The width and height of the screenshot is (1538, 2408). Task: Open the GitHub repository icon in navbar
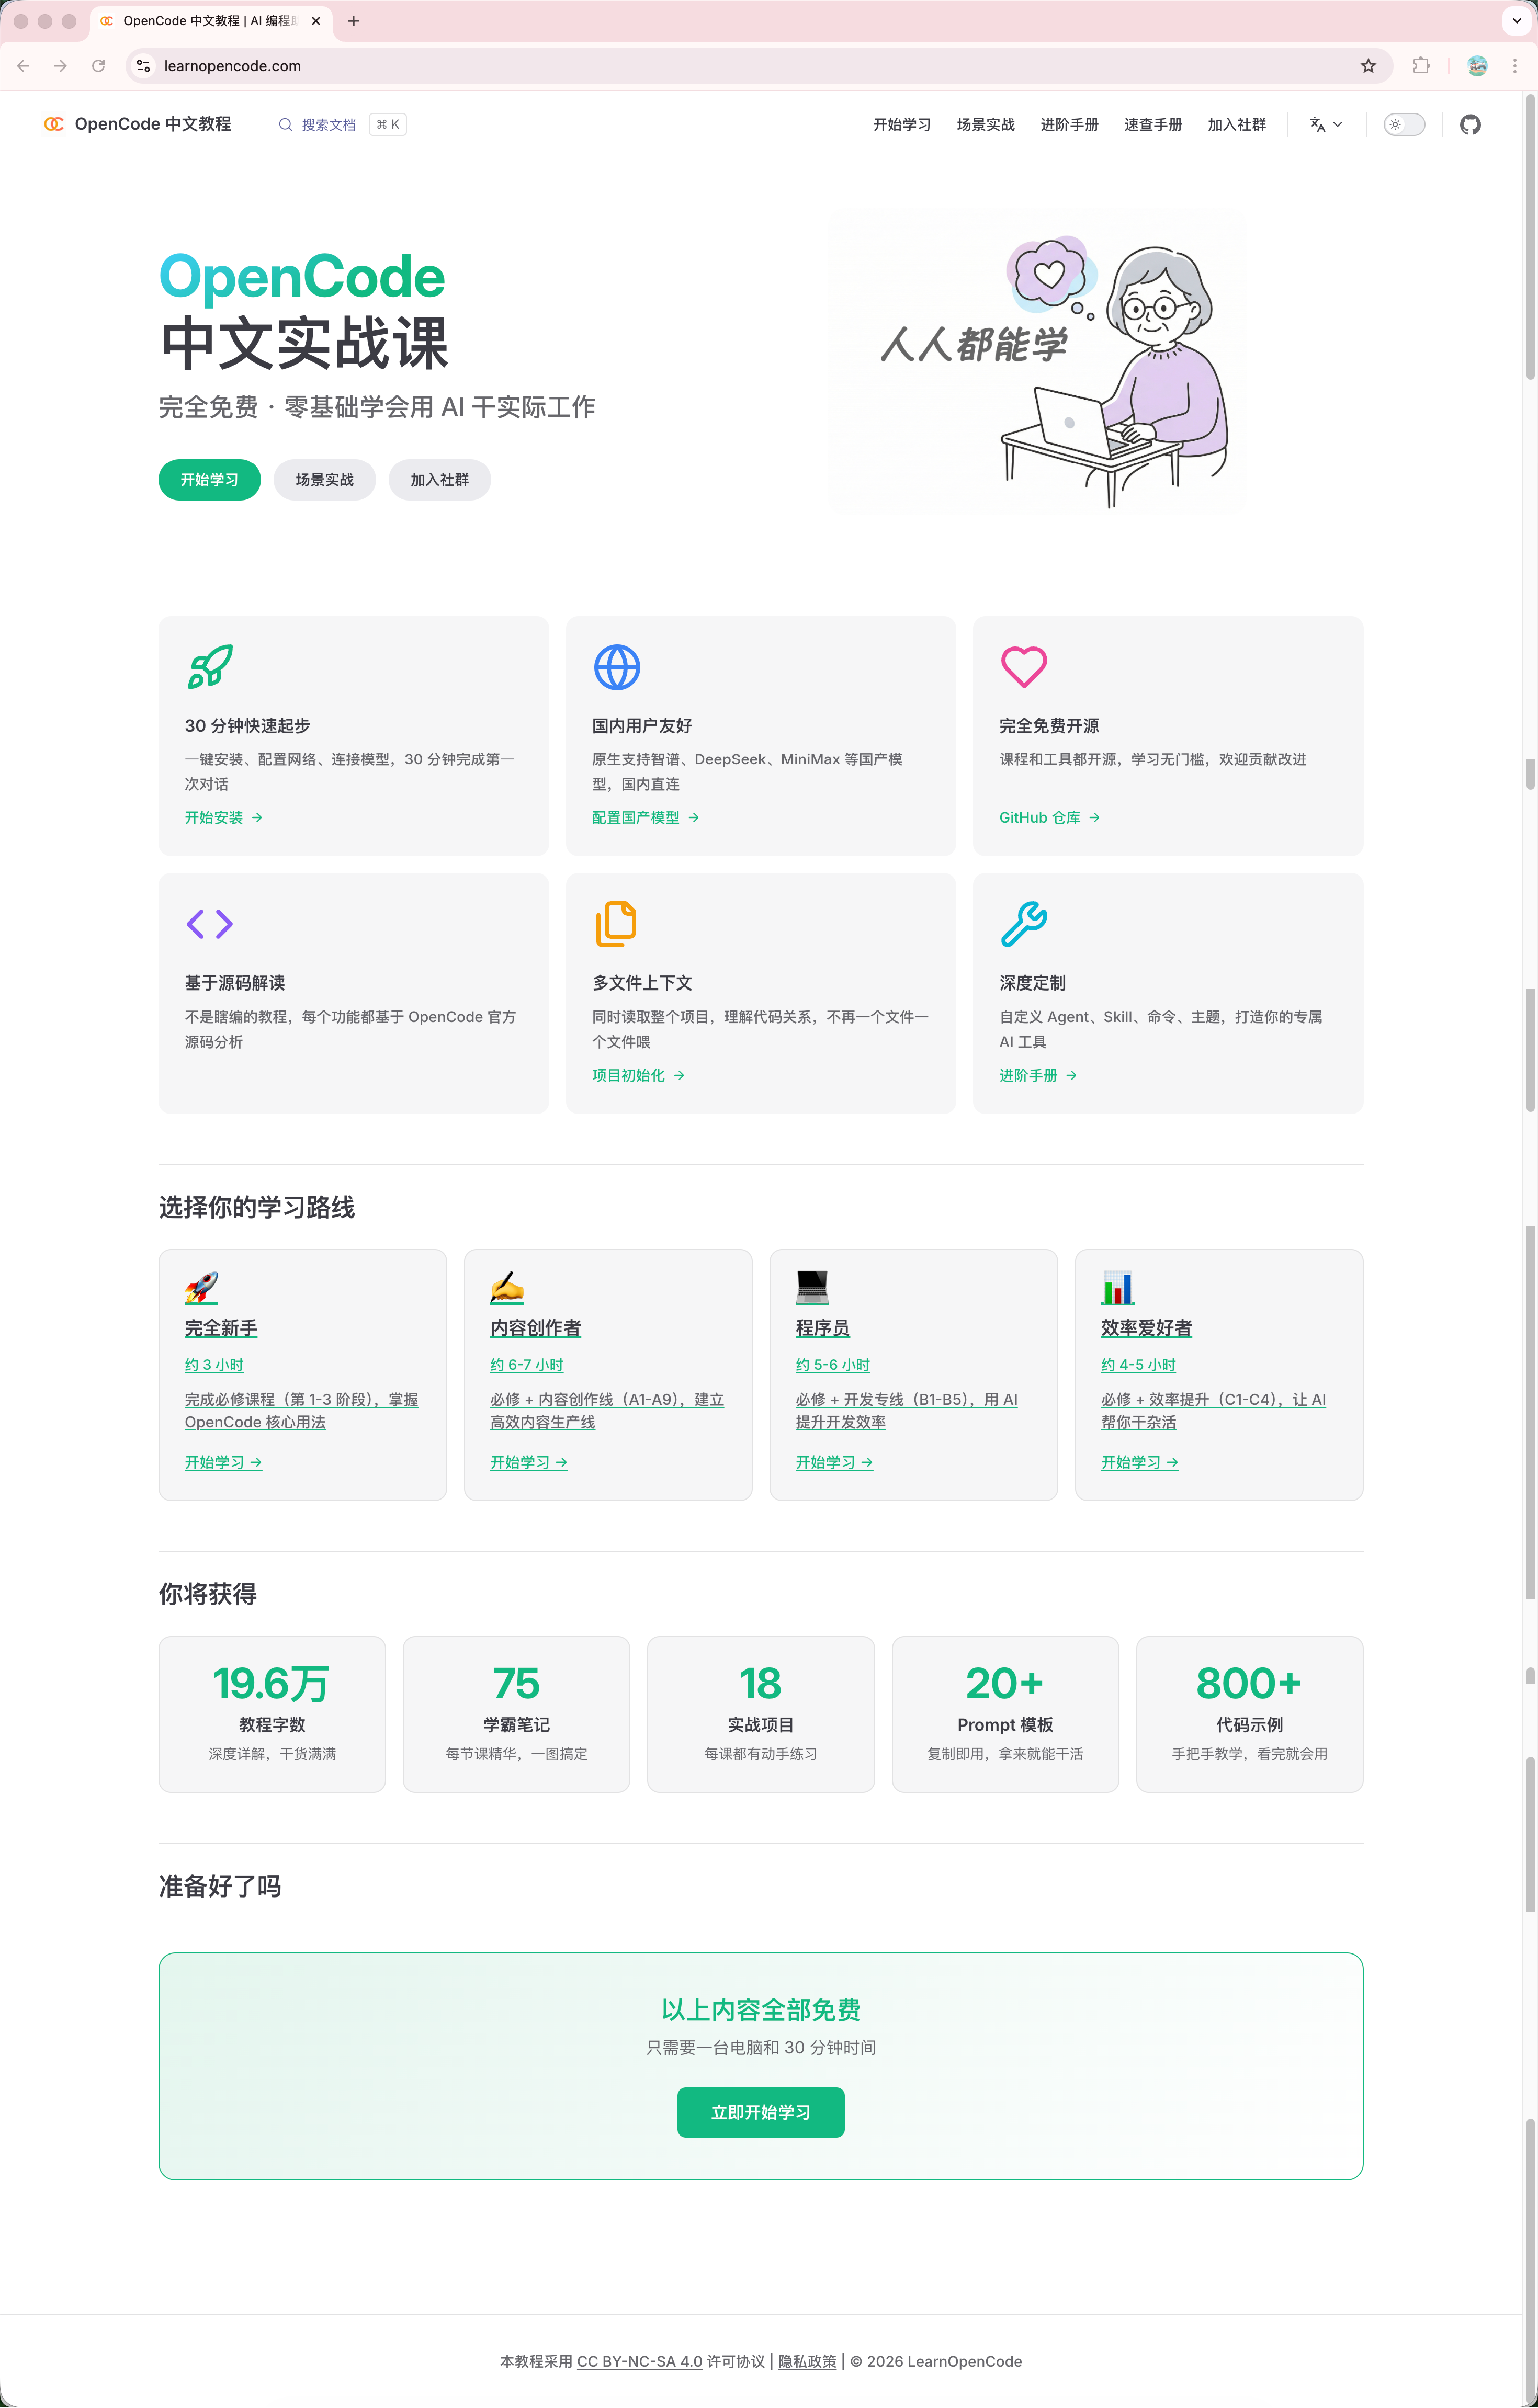pos(1469,124)
